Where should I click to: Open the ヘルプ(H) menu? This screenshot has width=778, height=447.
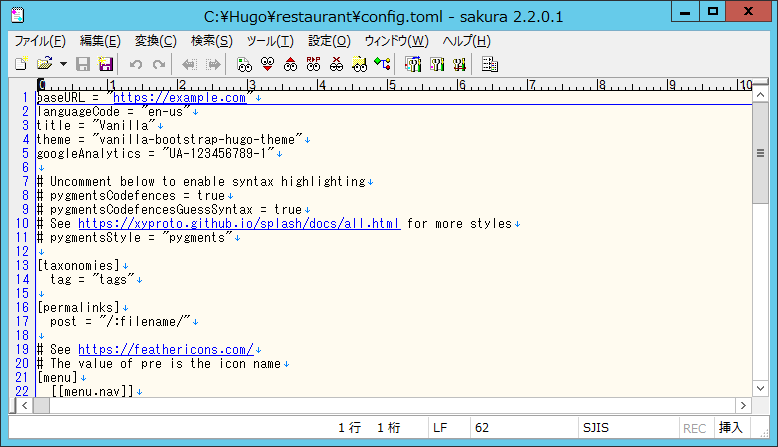[x=466, y=41]
